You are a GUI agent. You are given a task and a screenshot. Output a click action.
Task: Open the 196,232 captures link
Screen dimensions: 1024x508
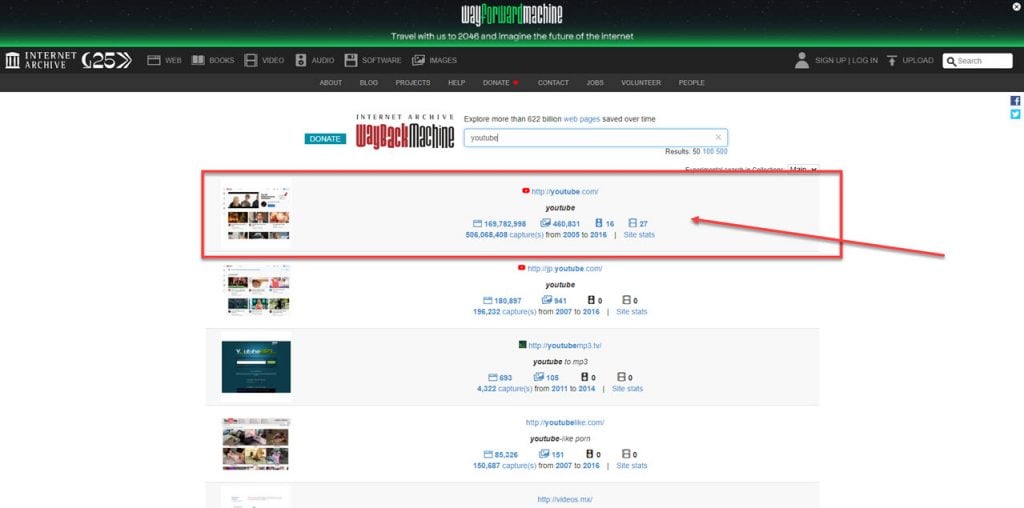coord(505,311)
